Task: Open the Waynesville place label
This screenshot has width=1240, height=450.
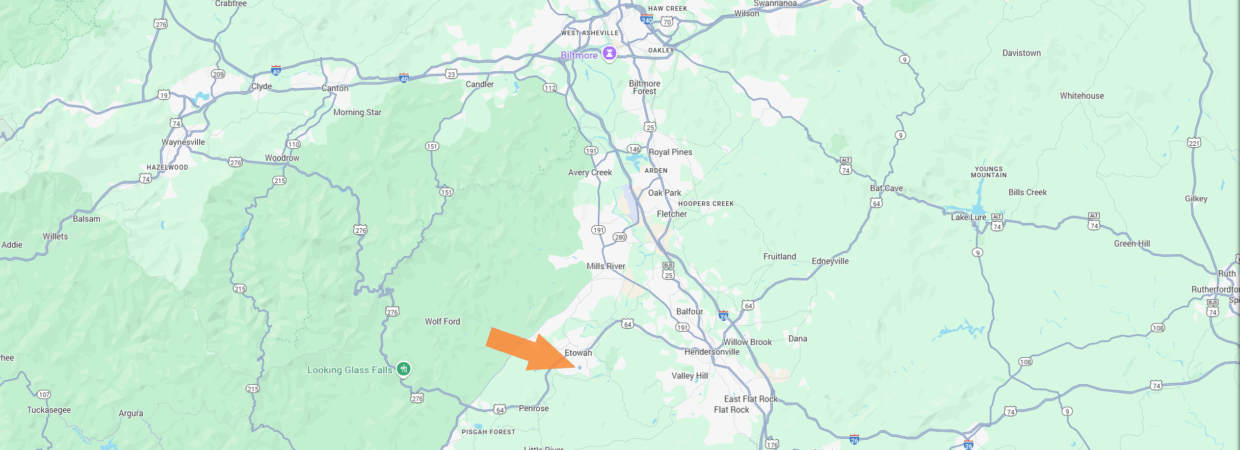Action: [x=182, y=142]
